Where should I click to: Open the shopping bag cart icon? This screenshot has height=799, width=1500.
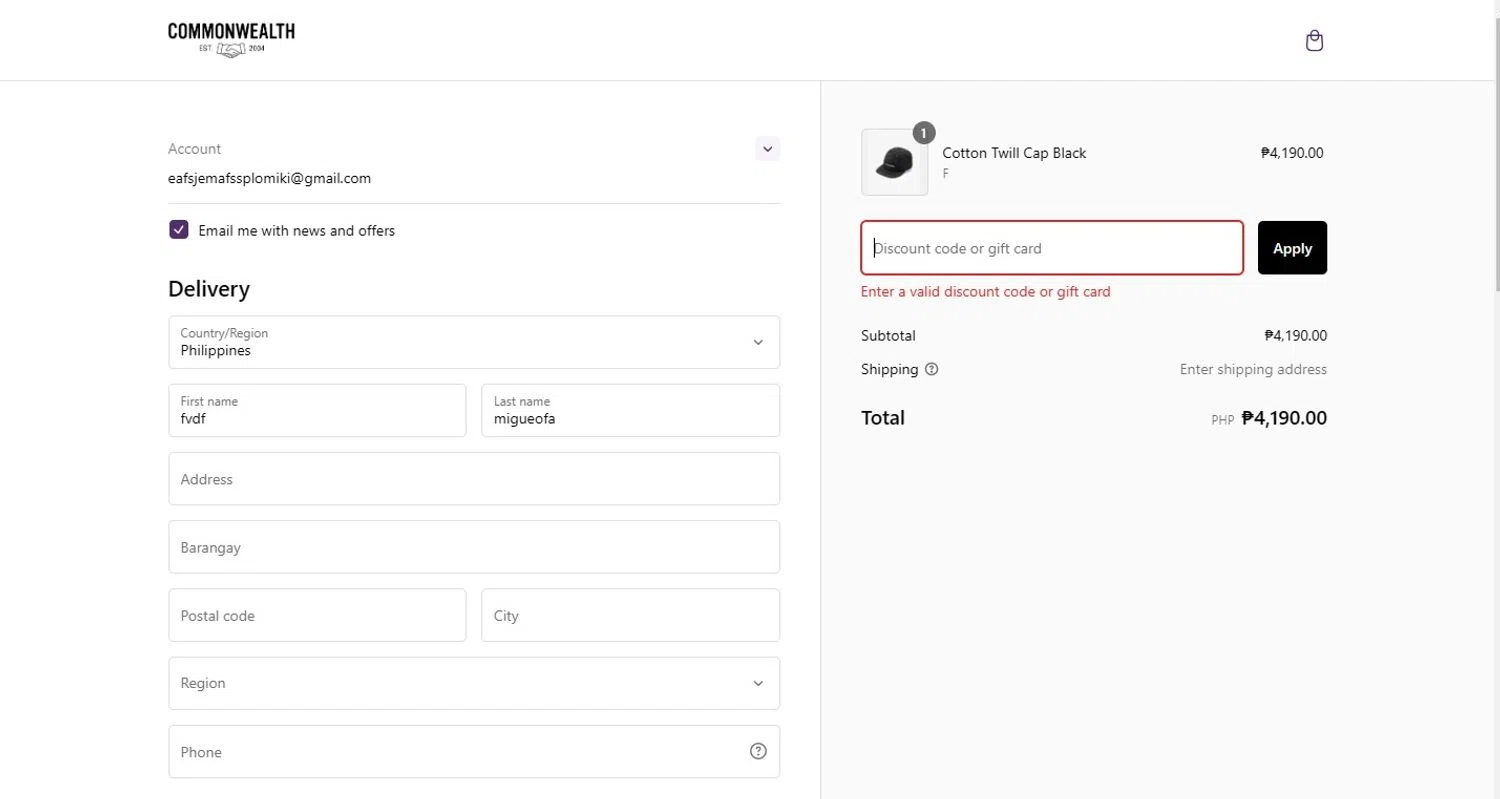pos(1314,41)
